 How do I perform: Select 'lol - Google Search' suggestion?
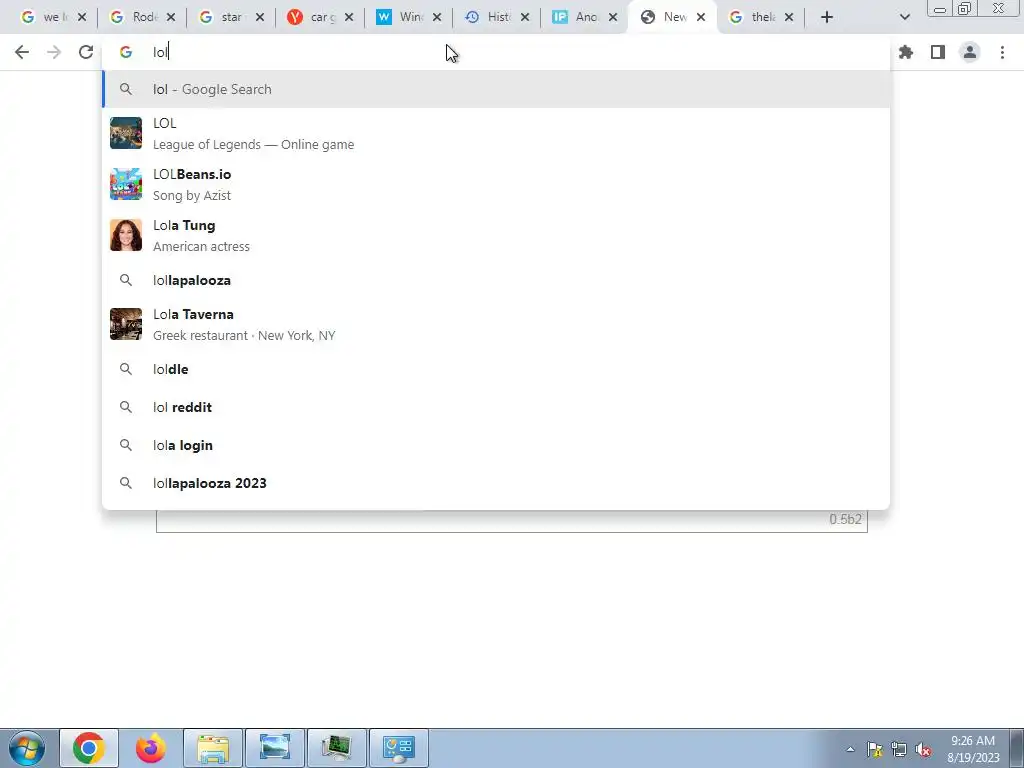(x=496, y=89)
